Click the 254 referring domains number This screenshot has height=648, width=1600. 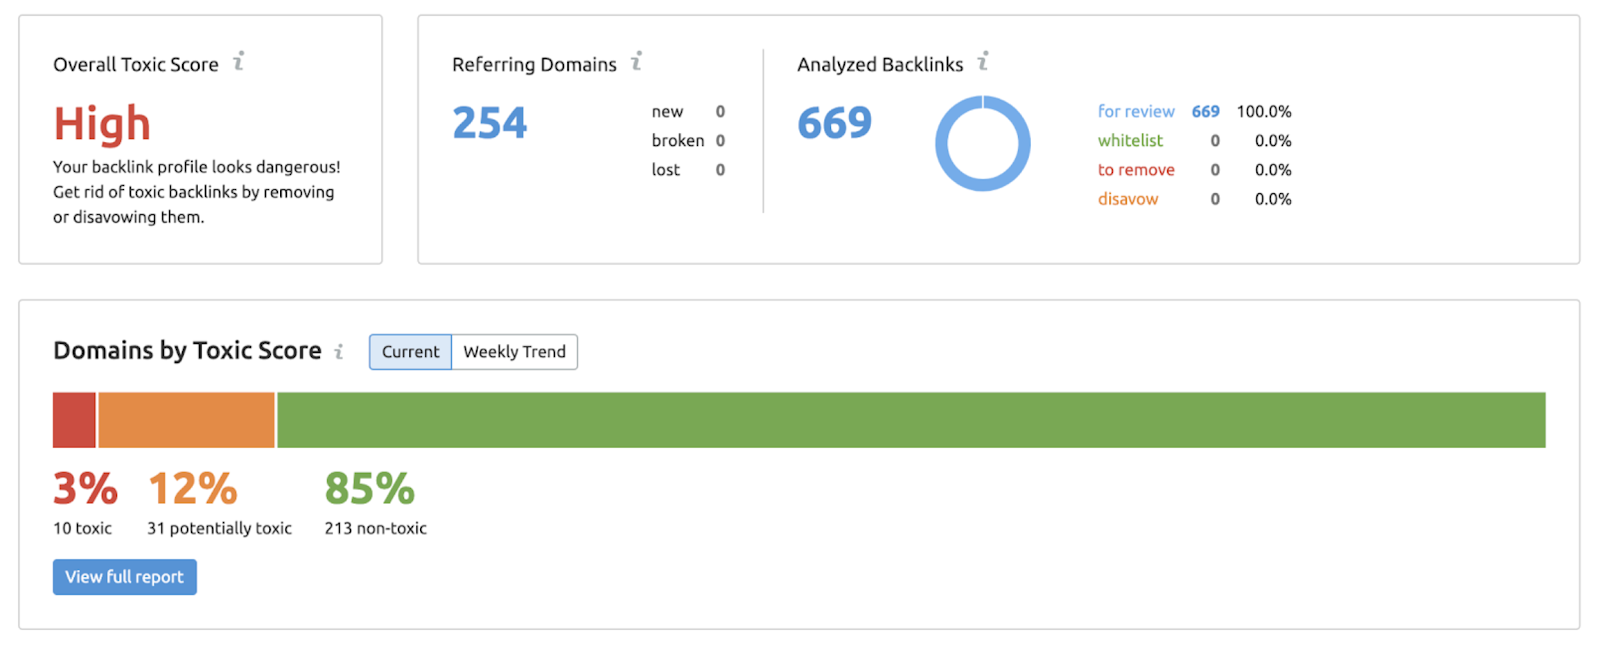[489, 123]
